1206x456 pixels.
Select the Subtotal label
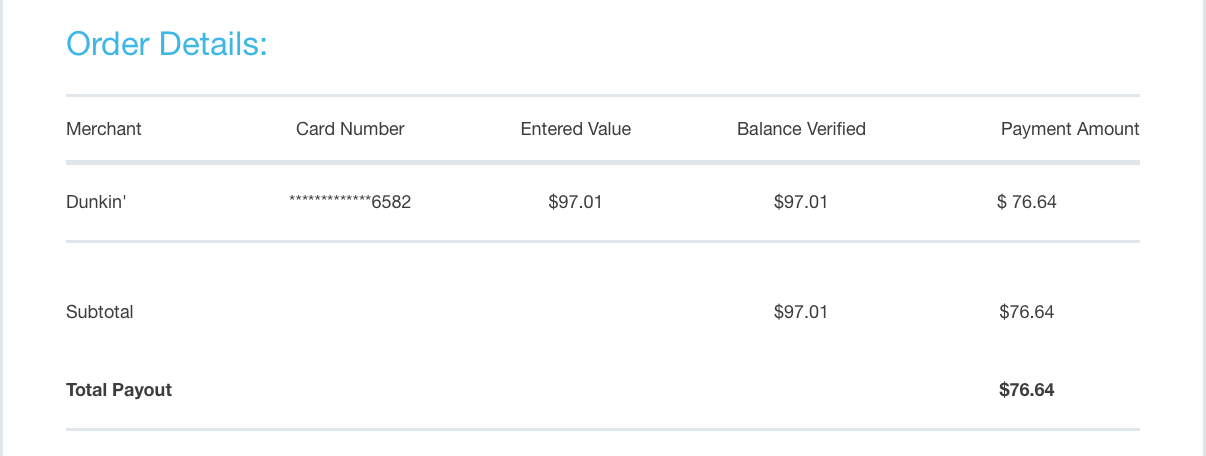pos(100,312)
